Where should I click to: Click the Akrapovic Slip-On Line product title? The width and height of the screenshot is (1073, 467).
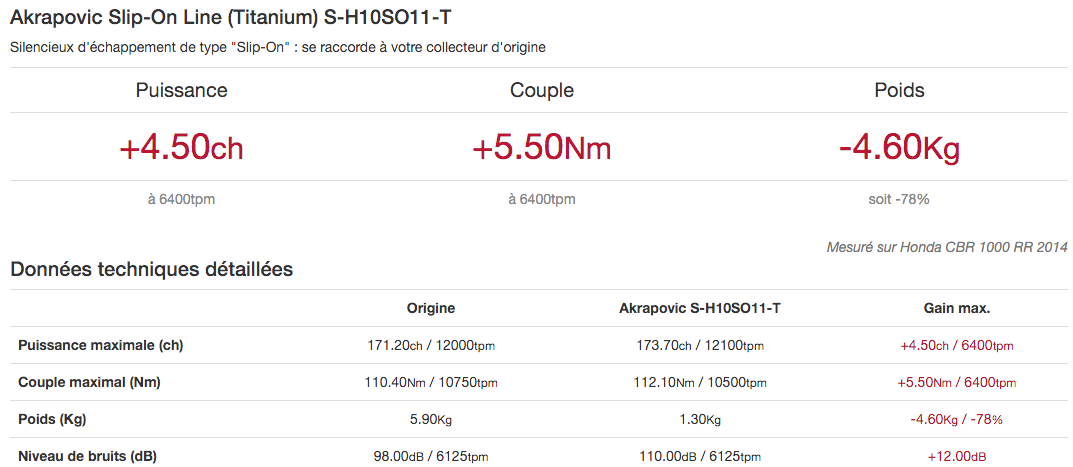[230, 18]
